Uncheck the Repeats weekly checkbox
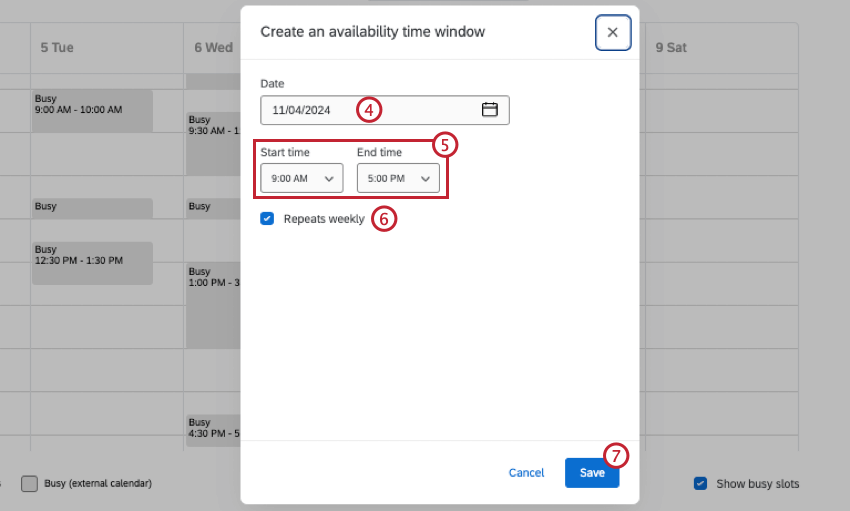 [x=267, y=219]
